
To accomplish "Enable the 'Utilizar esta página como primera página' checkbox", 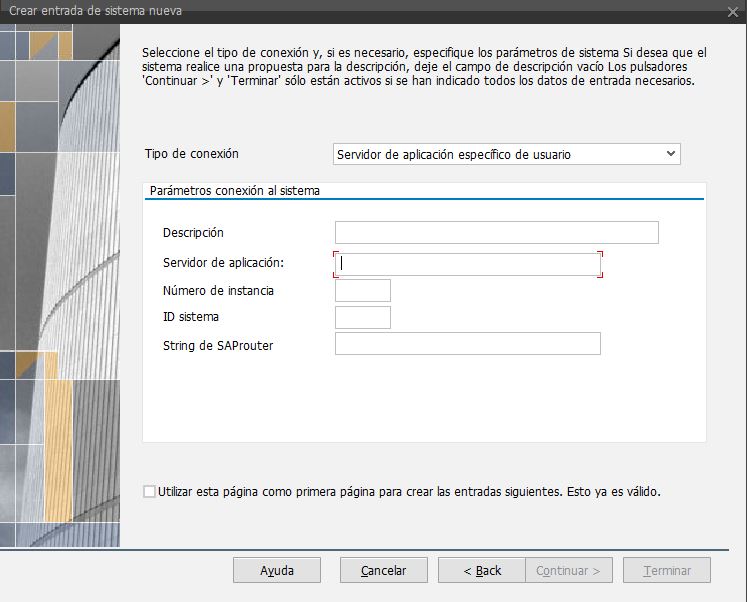I will [149, 492].
